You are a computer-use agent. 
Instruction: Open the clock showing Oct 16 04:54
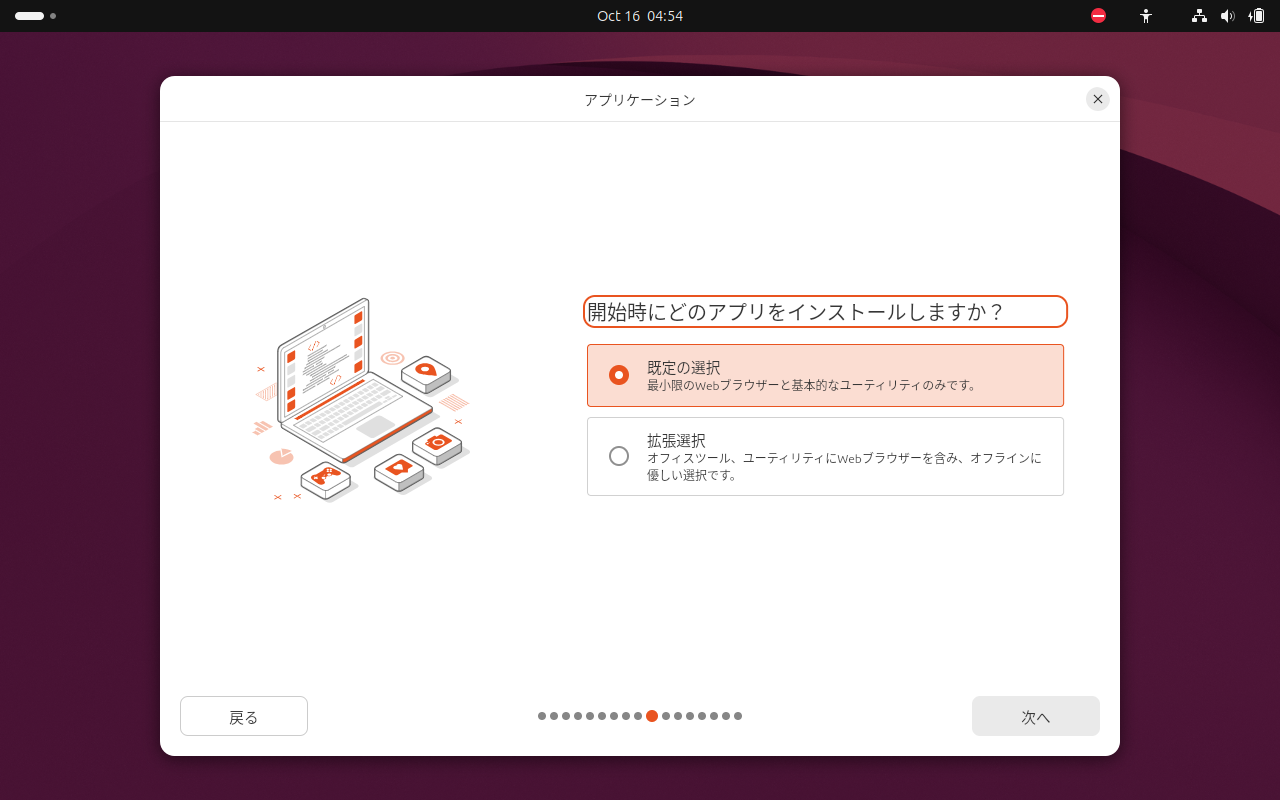pyautogui.click(x=640, y=16)
